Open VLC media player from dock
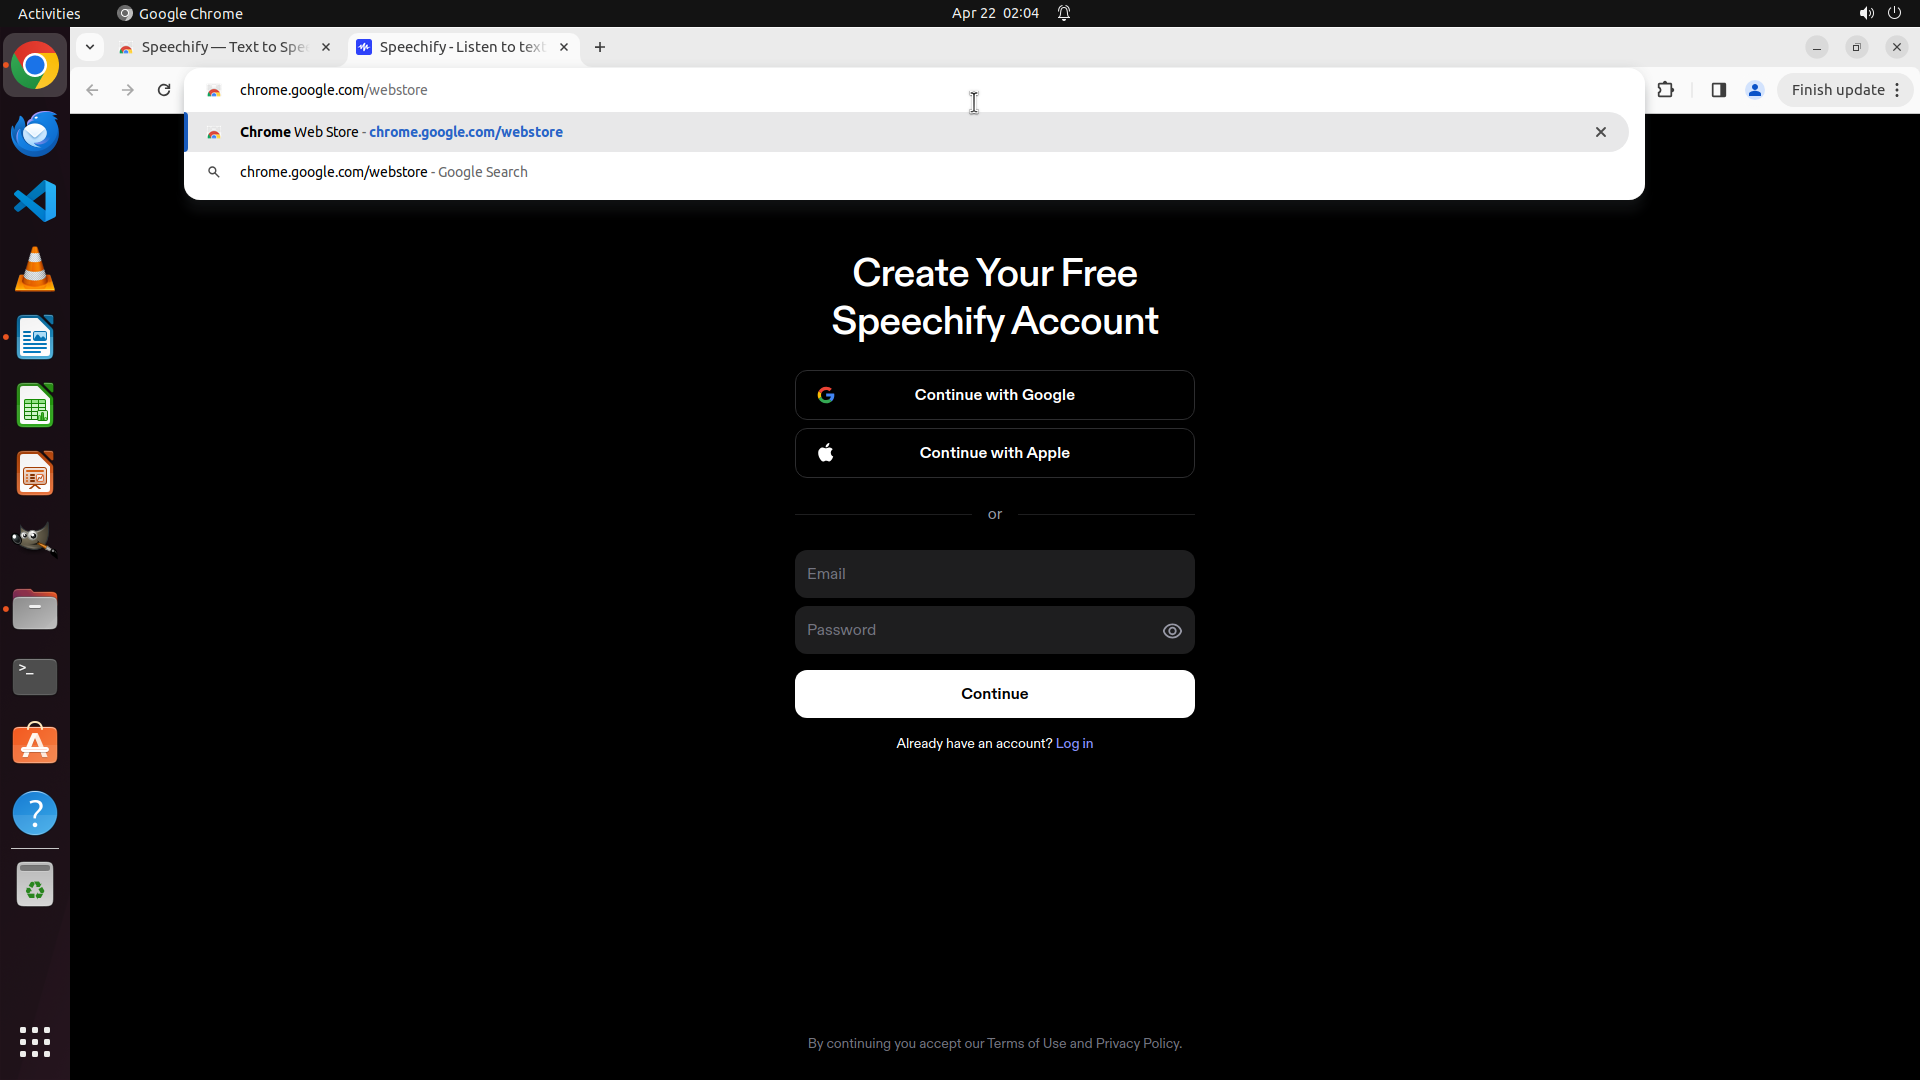 tap(35, 269)
